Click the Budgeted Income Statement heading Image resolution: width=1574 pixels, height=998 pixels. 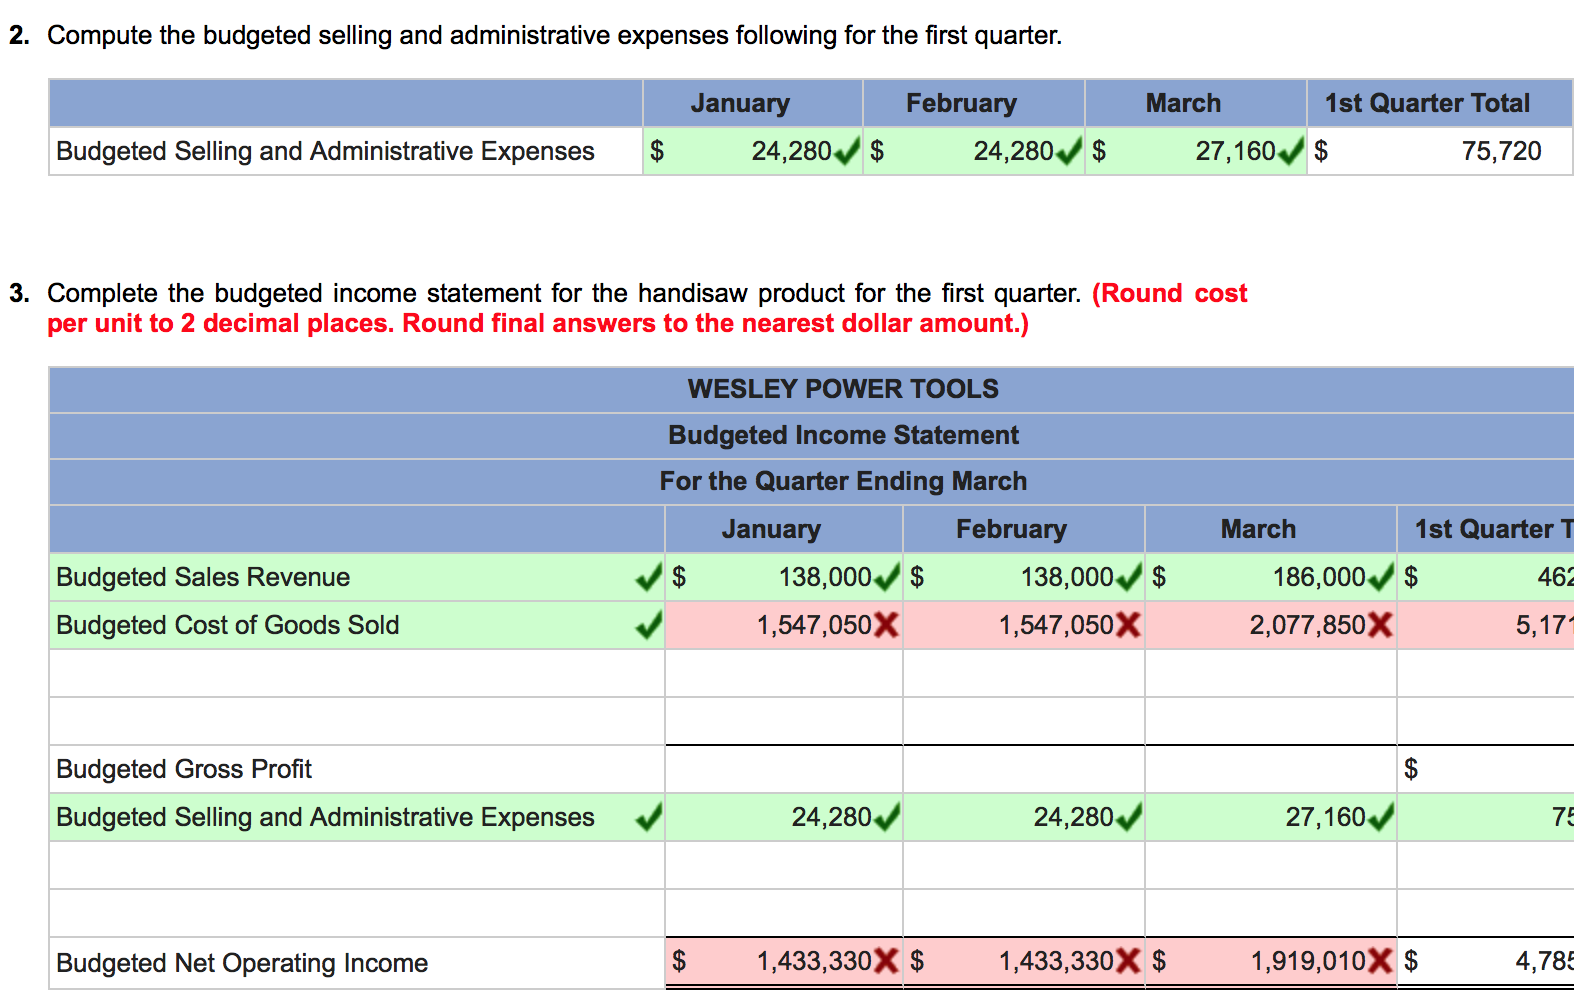click(843, 435)
